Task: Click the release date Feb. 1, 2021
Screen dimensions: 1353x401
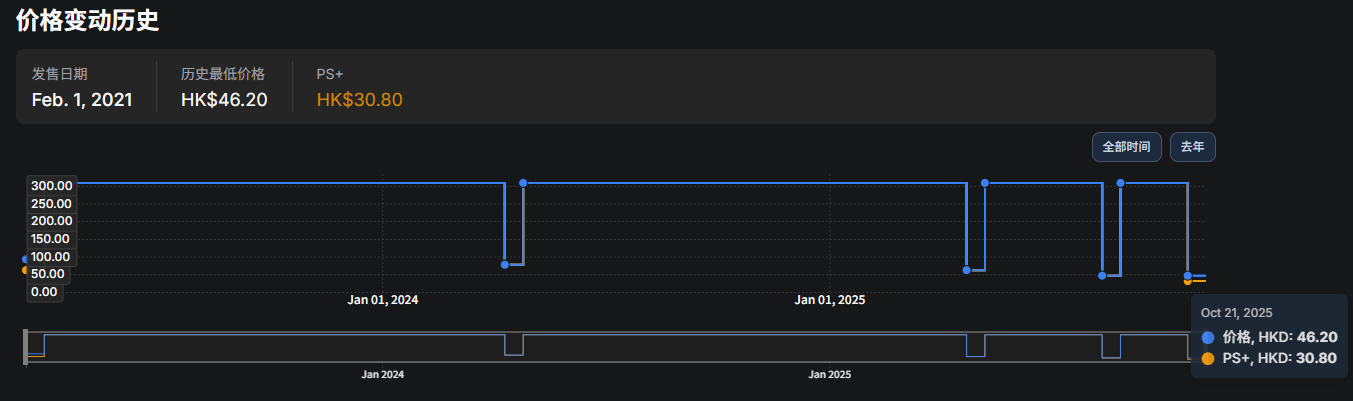Action: pos(82,100)
